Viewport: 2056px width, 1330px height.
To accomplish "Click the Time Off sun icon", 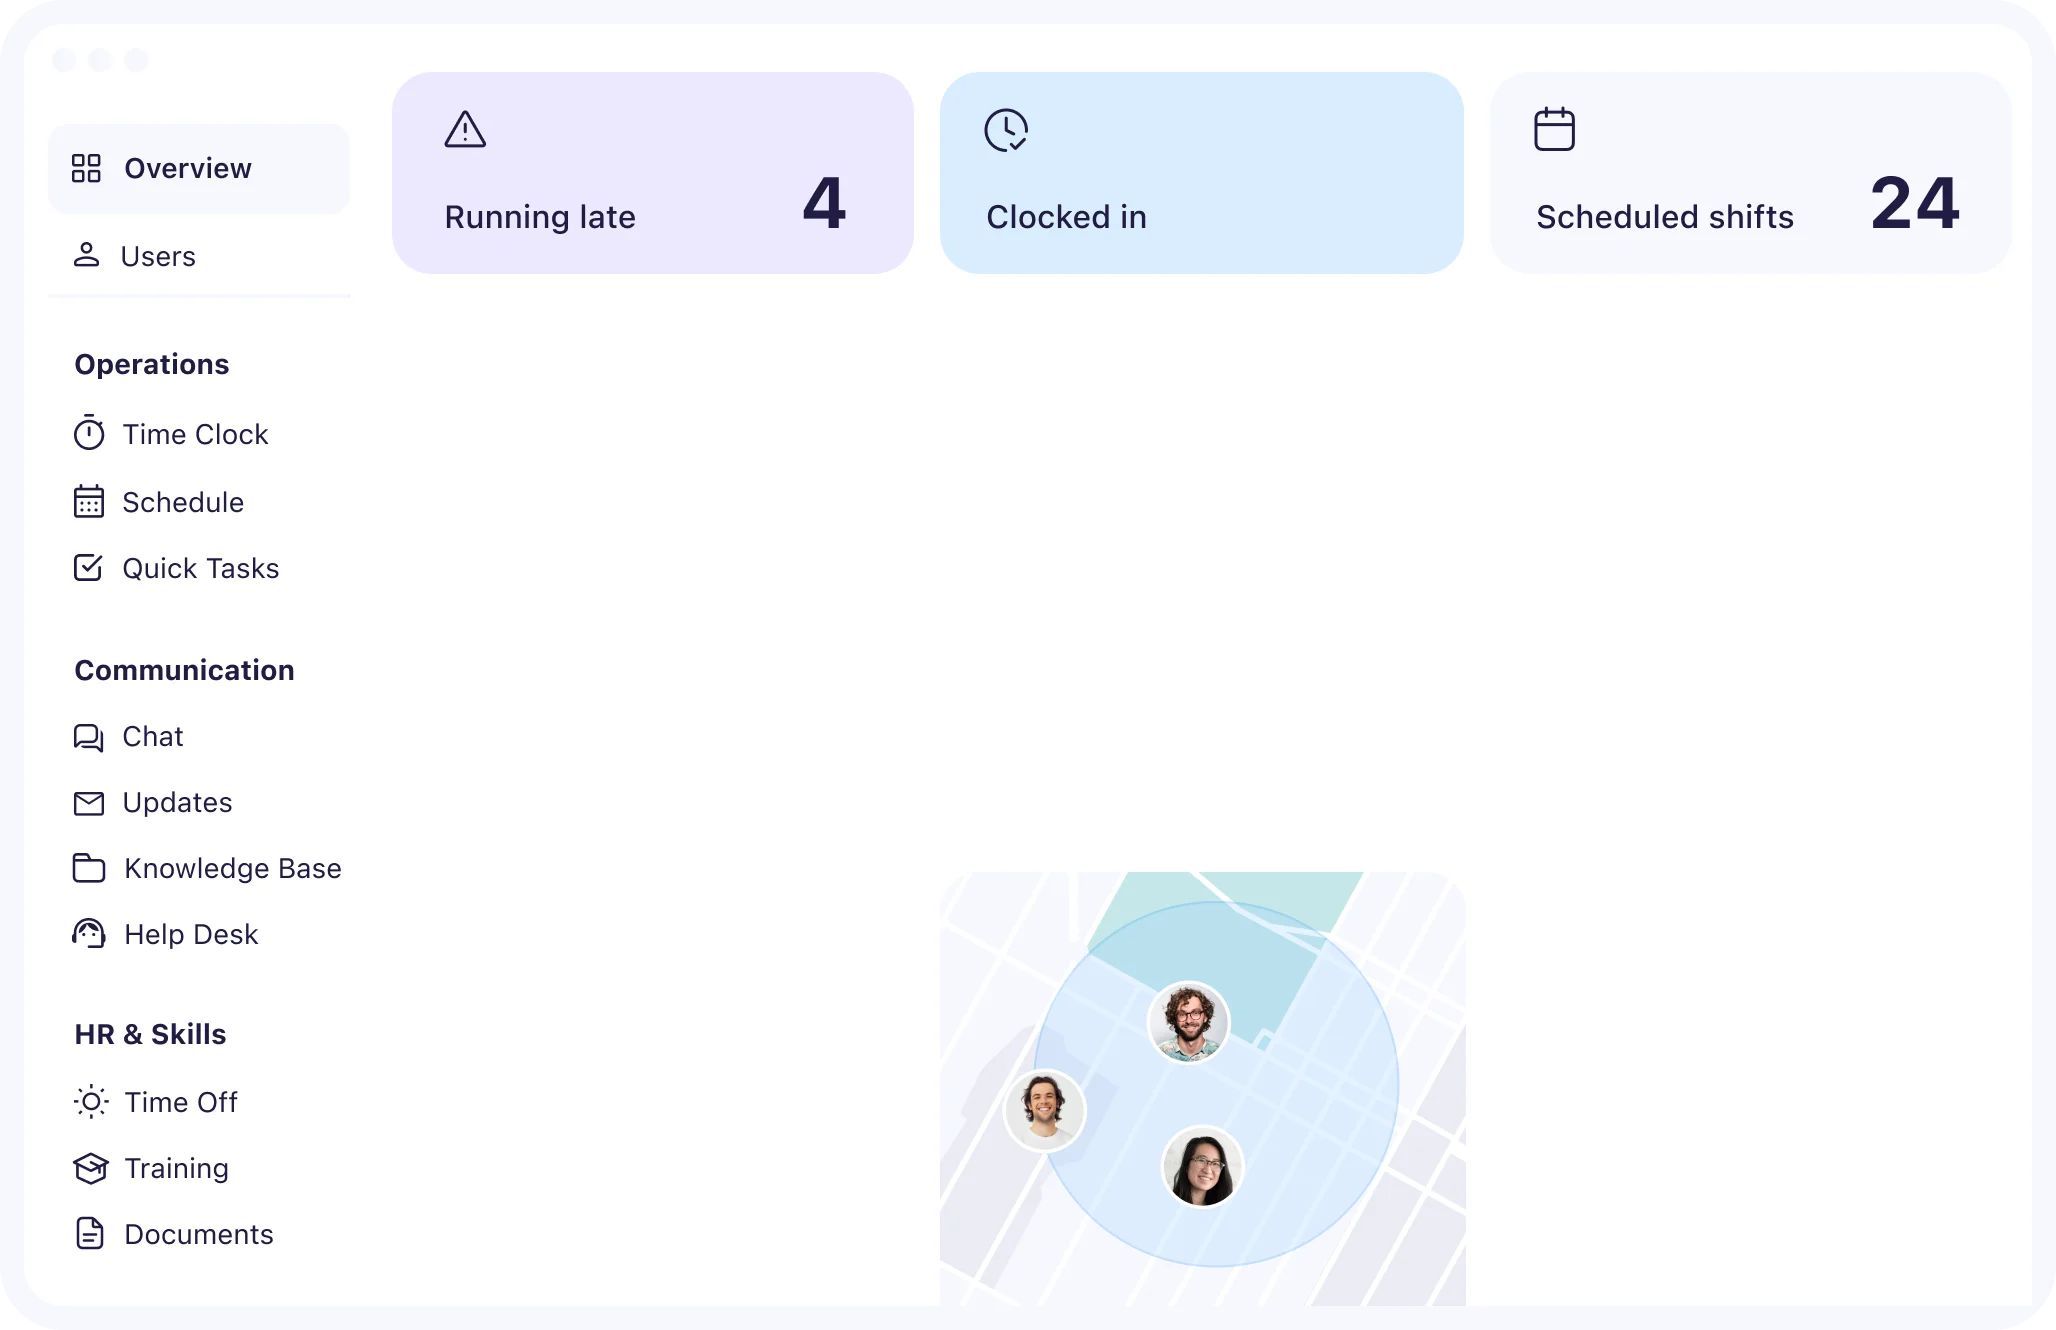I will pyautogui.click(x=91, y=1102).
